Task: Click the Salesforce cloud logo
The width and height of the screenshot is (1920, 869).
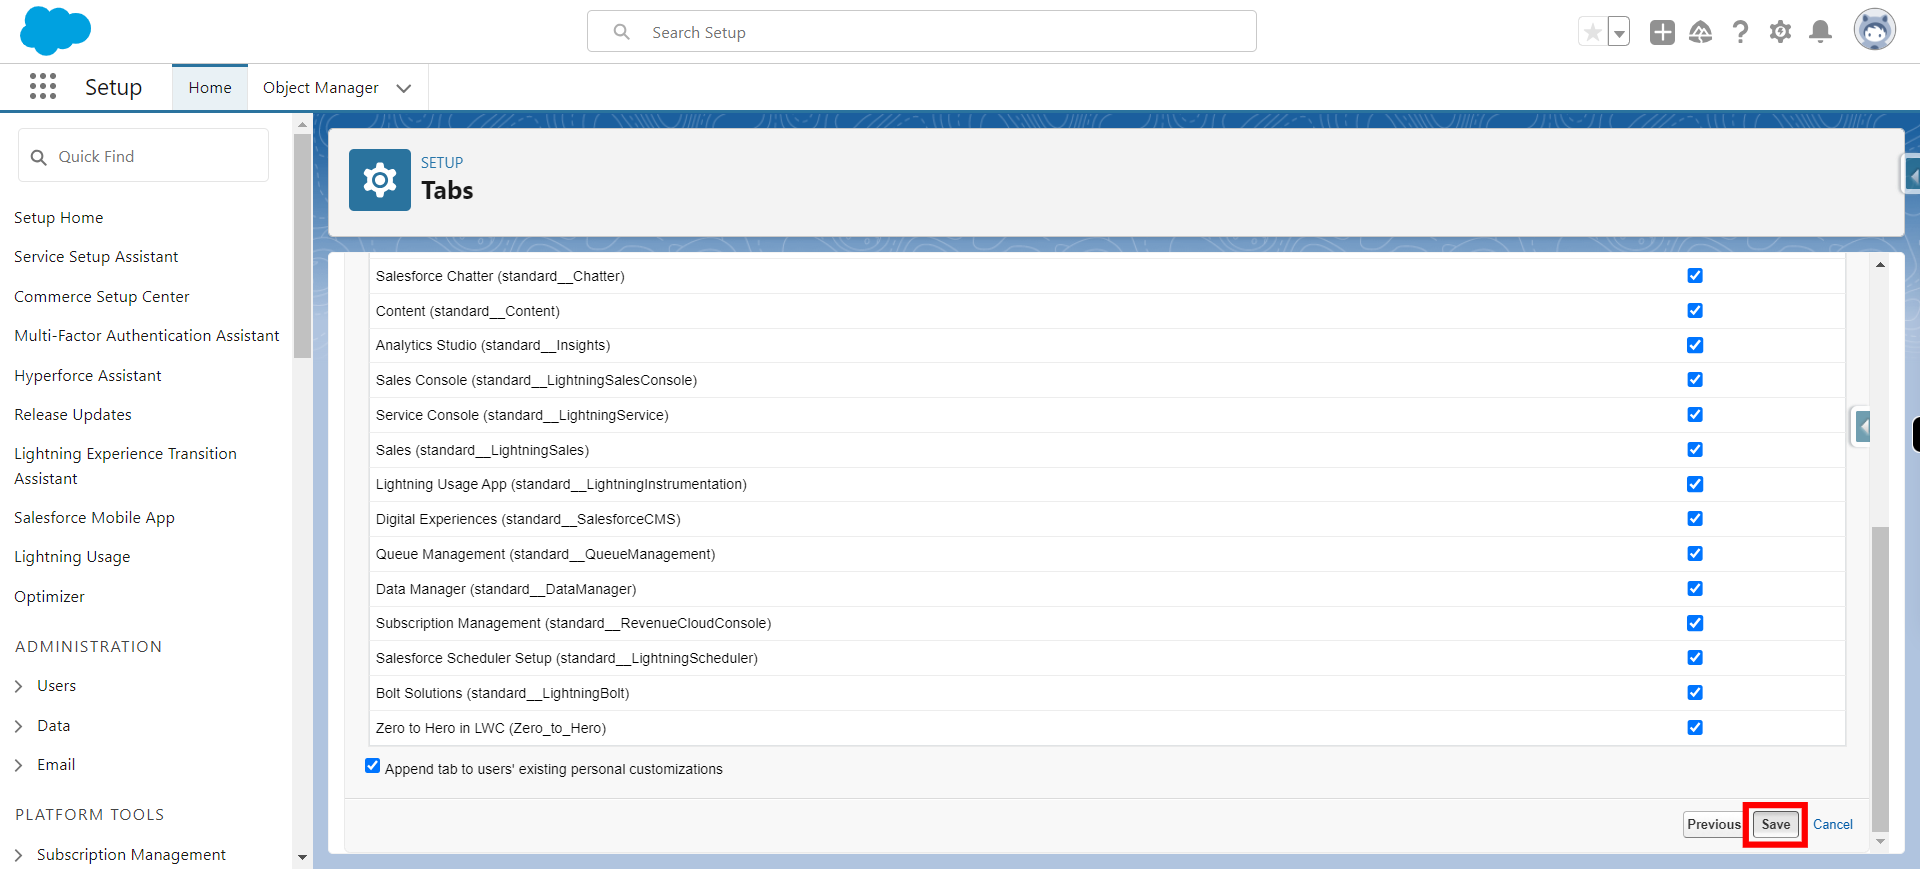Action: pyautogui.click(x=55, y=31)
